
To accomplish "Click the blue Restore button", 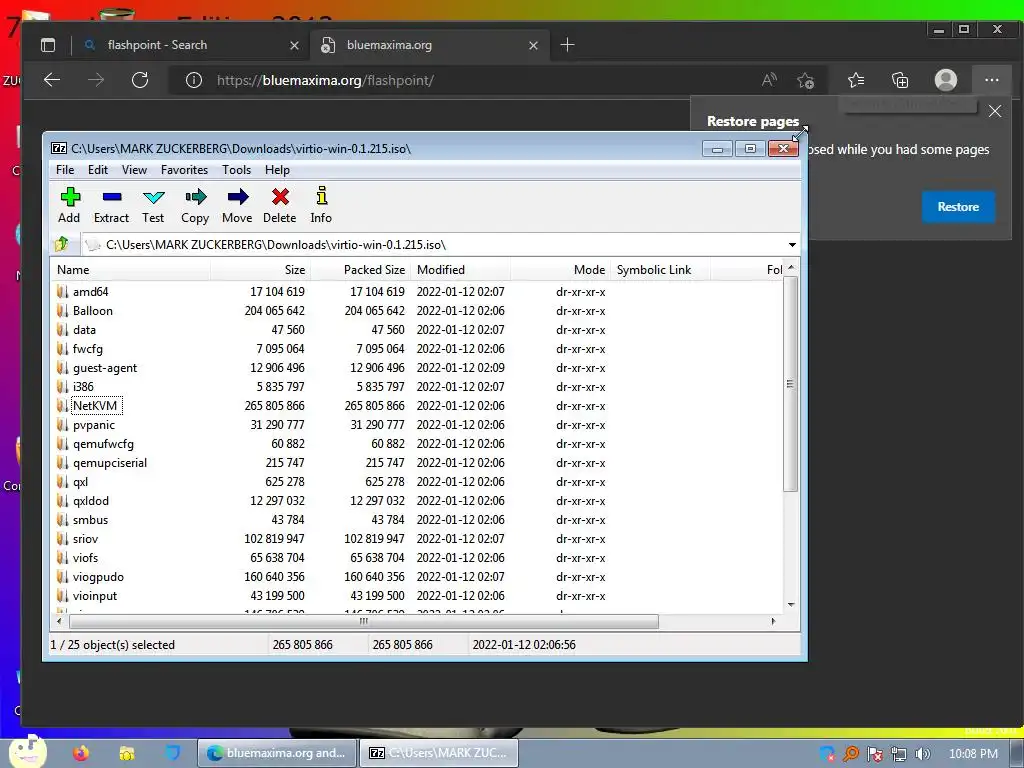I will click(x=958, y=207).
